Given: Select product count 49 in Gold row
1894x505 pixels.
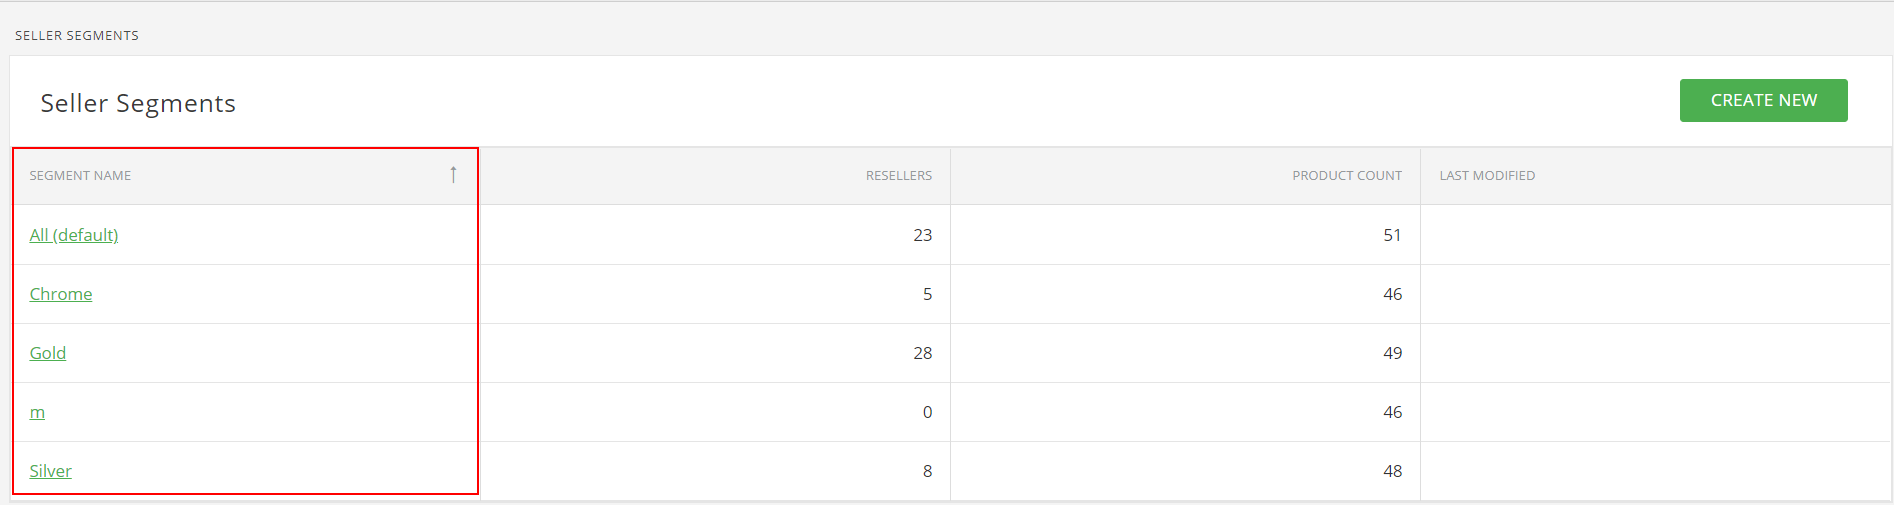Looking at the screenshot, I should (1392, 353).
